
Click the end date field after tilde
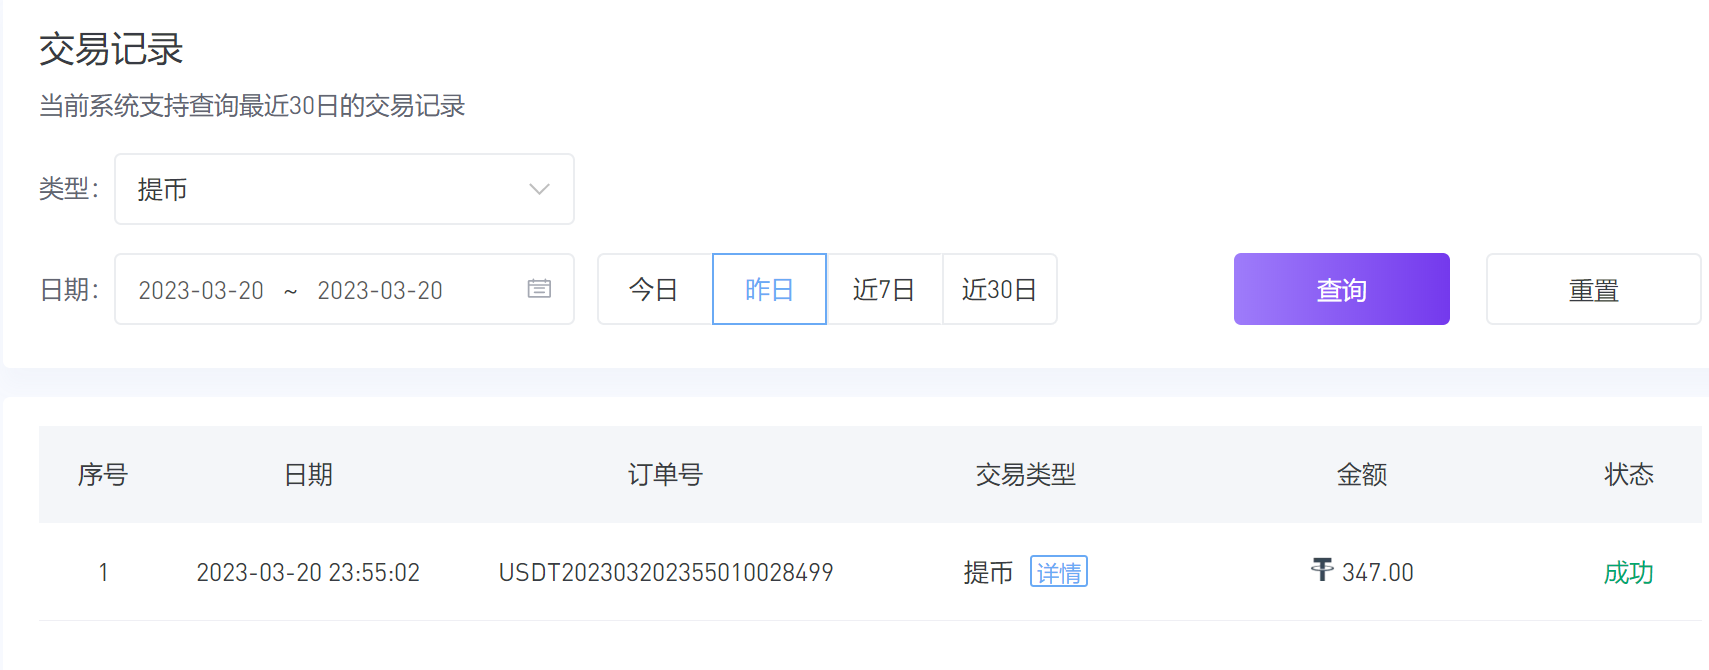click(x=380, y=290)
